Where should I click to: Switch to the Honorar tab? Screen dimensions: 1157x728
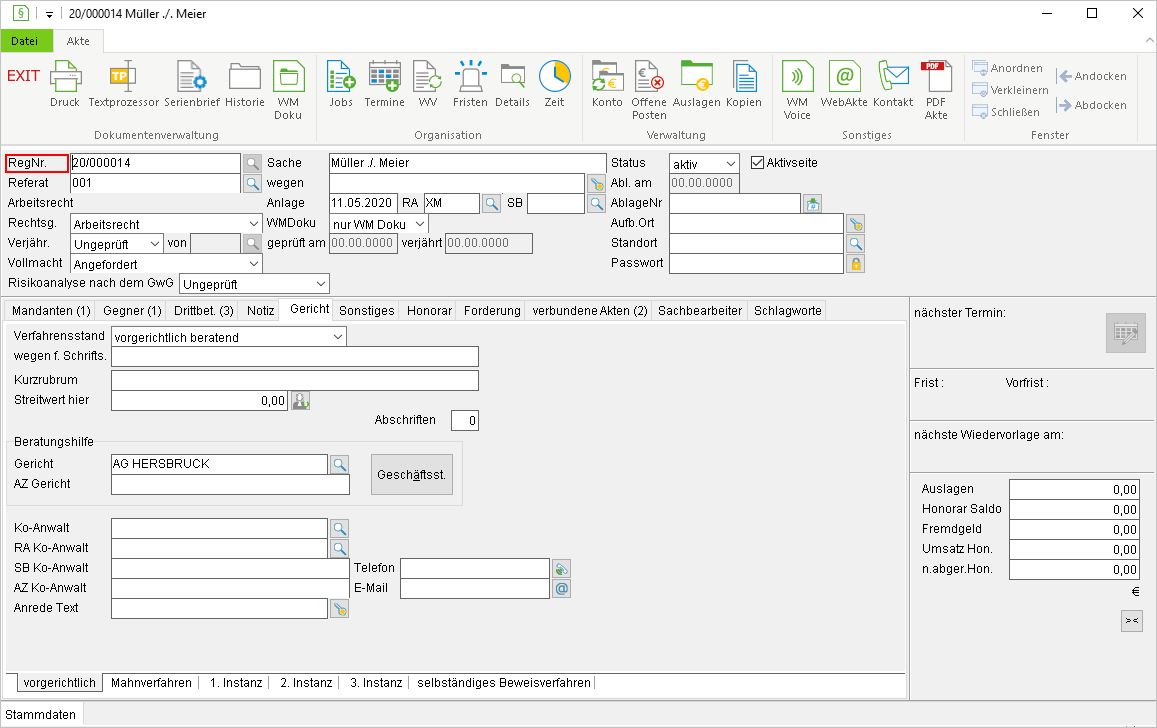[429, 311]
